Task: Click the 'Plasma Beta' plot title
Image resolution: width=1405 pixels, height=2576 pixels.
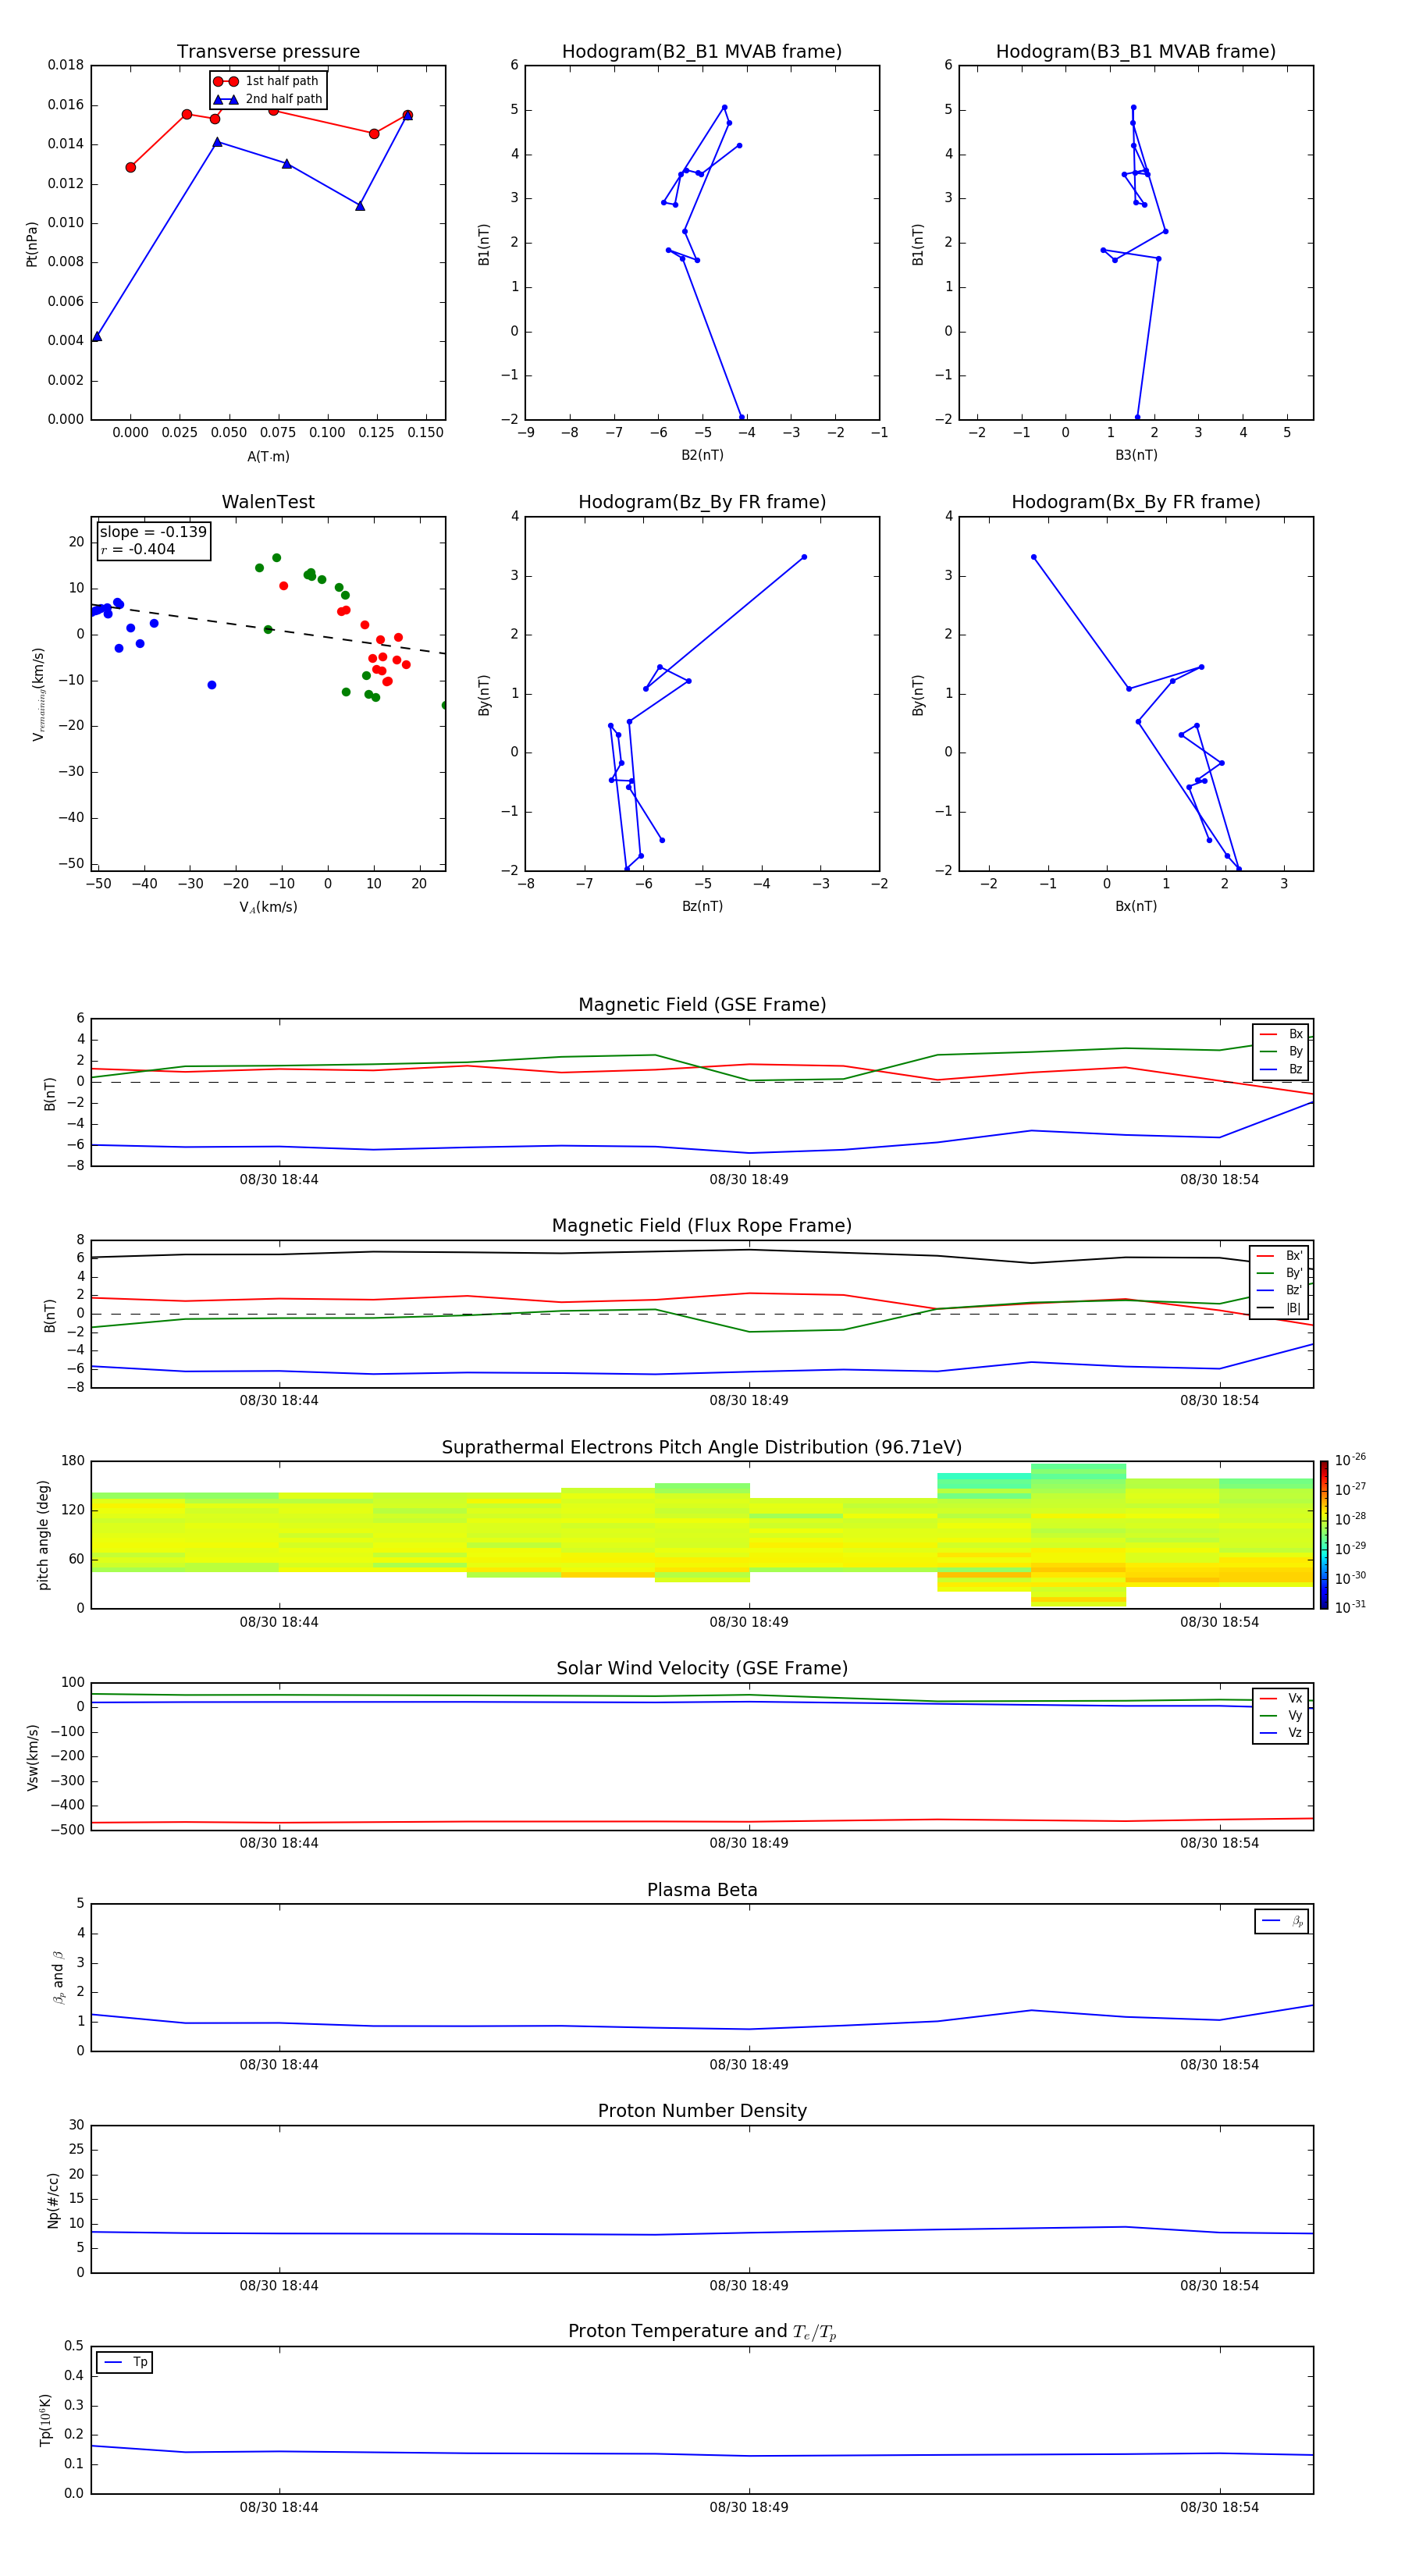Action: (x=702, y=1890)
